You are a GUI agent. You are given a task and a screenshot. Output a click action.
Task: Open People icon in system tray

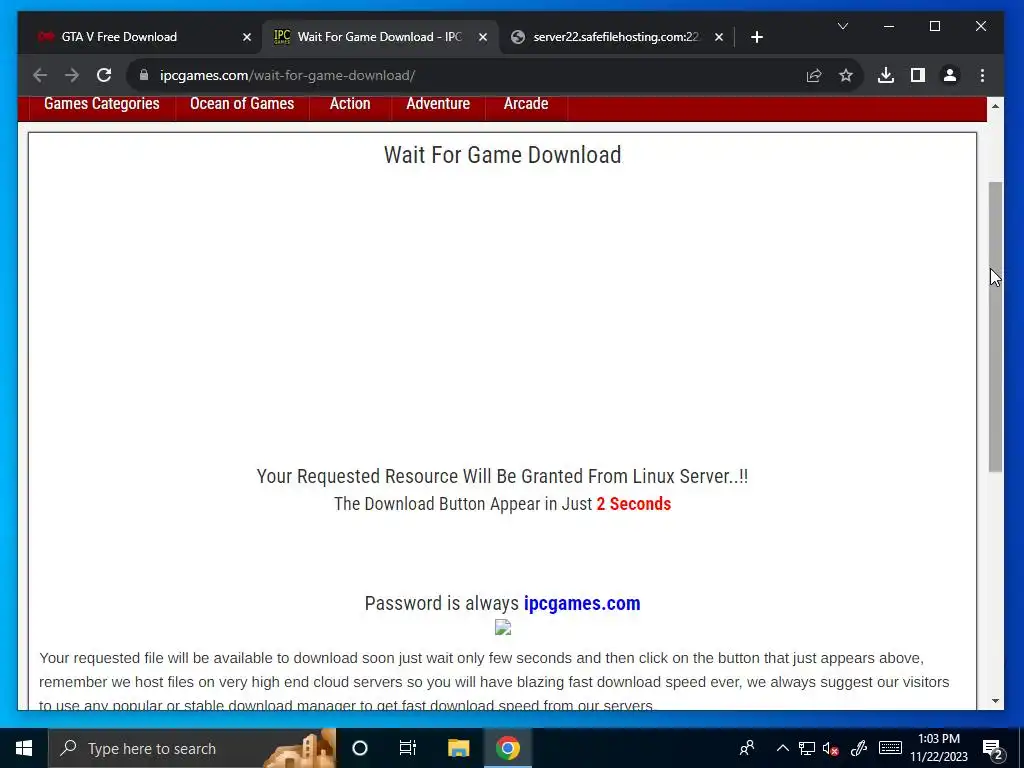pyautogui.click(x=747, y=748)
